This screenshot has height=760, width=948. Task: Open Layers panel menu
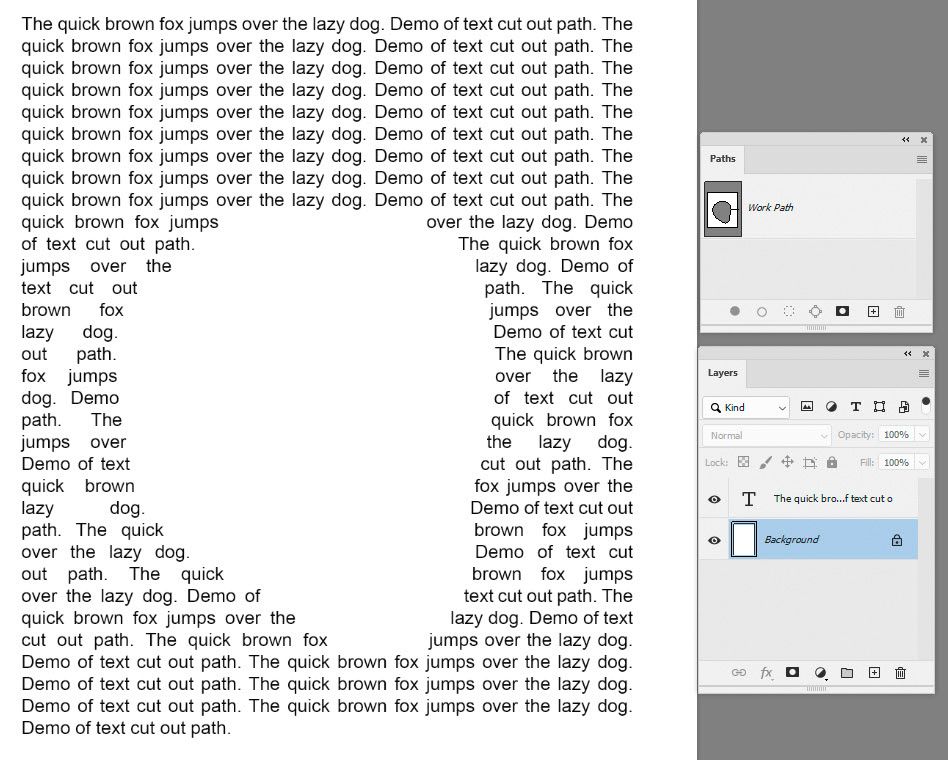click(x=924, y=374)
